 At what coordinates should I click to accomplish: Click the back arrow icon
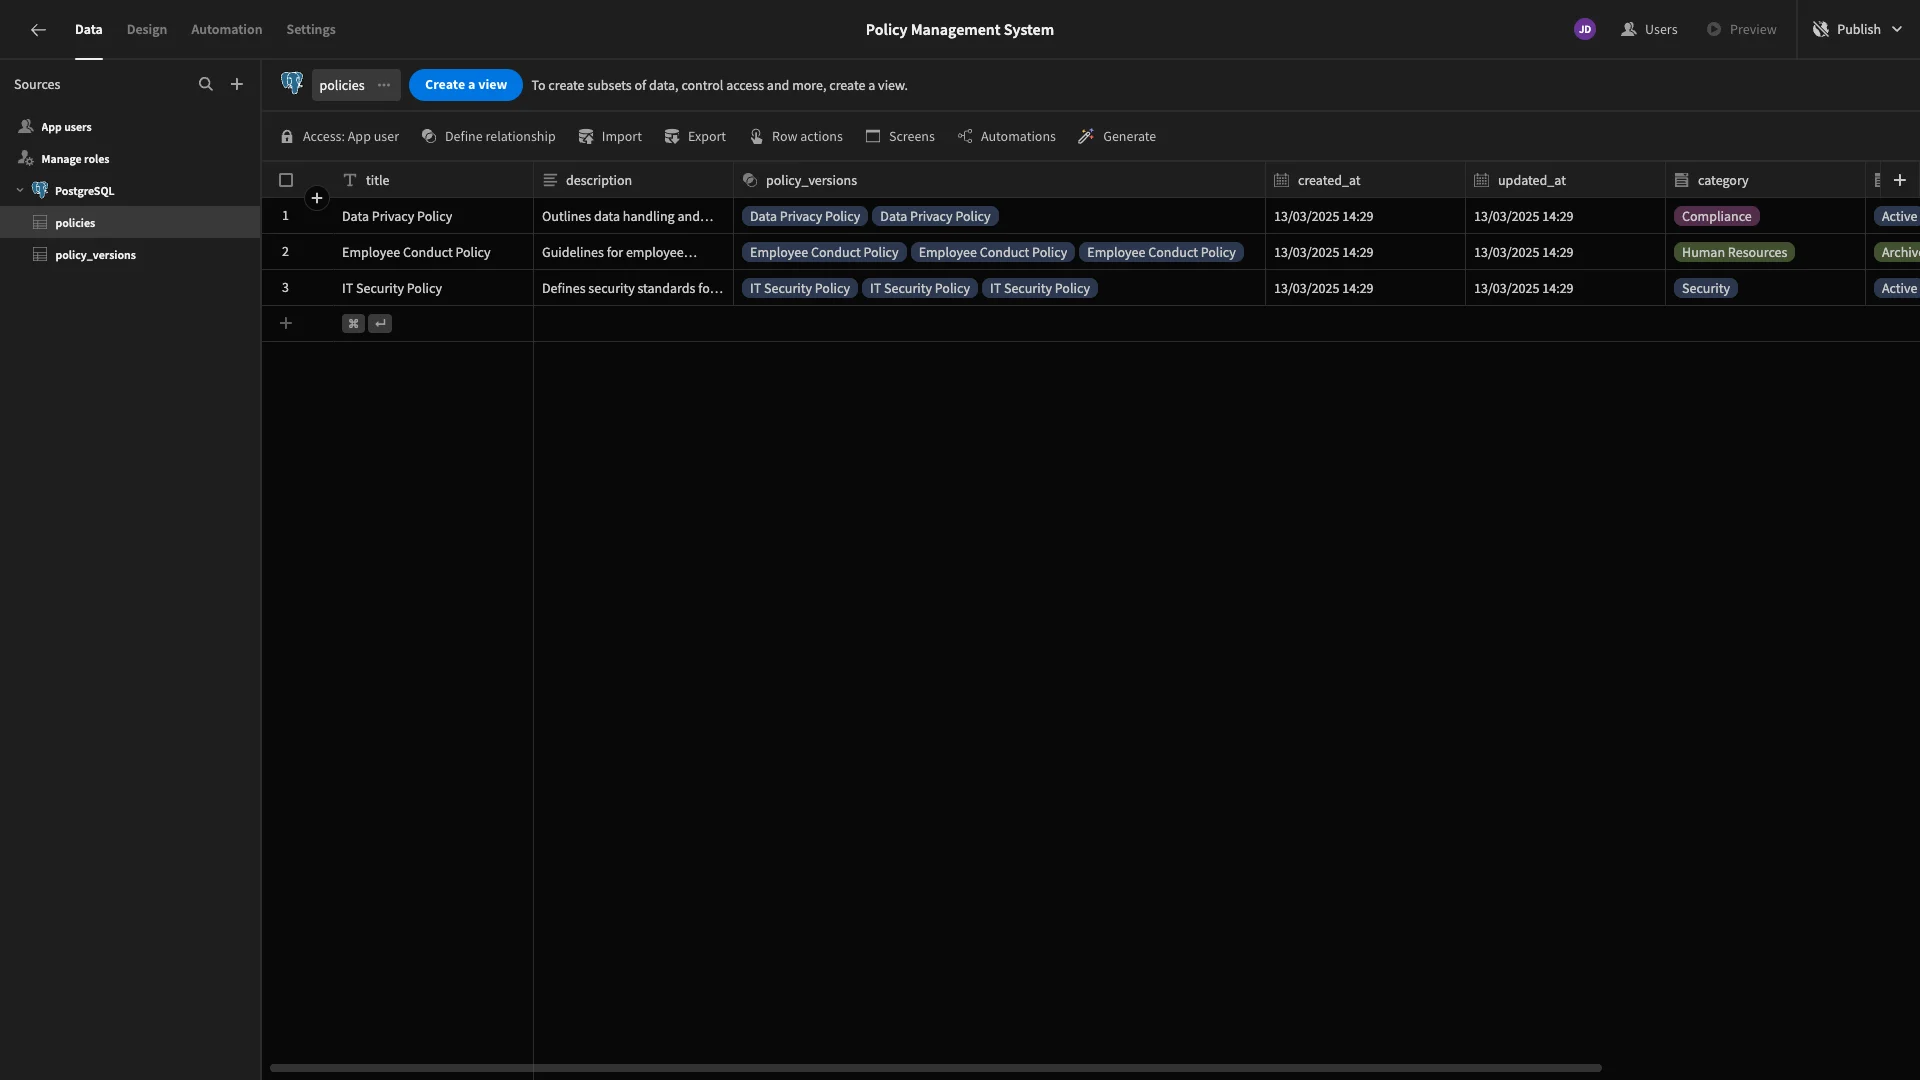pos(38,30)
